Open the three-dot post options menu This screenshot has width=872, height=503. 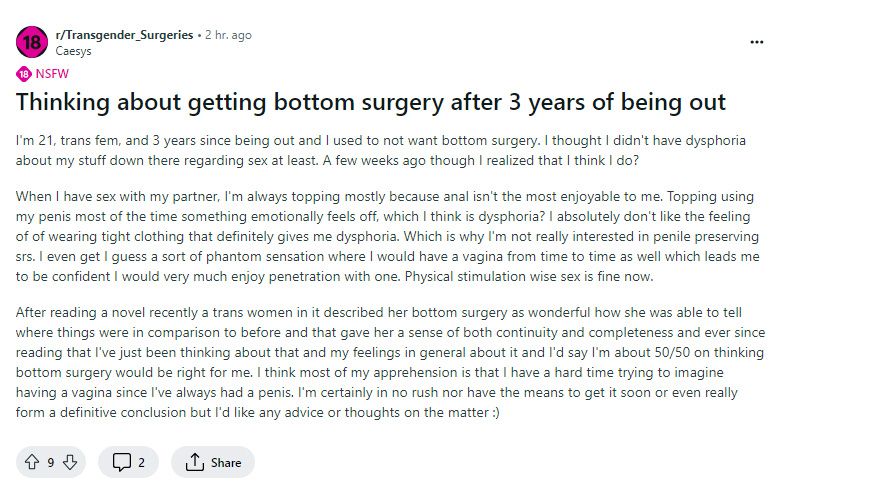(756, 42)
